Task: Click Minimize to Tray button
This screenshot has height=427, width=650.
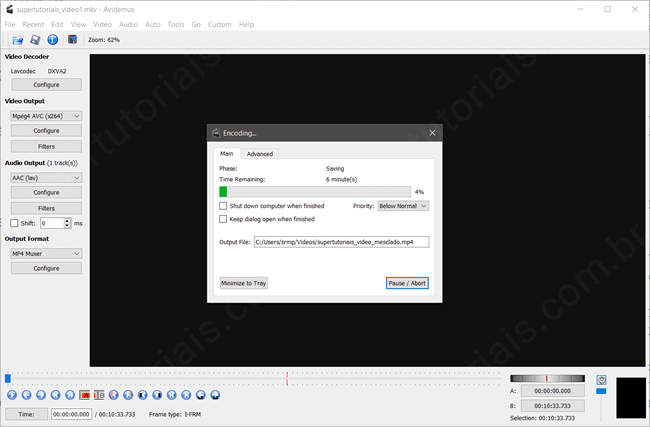Action: (244, 283)
